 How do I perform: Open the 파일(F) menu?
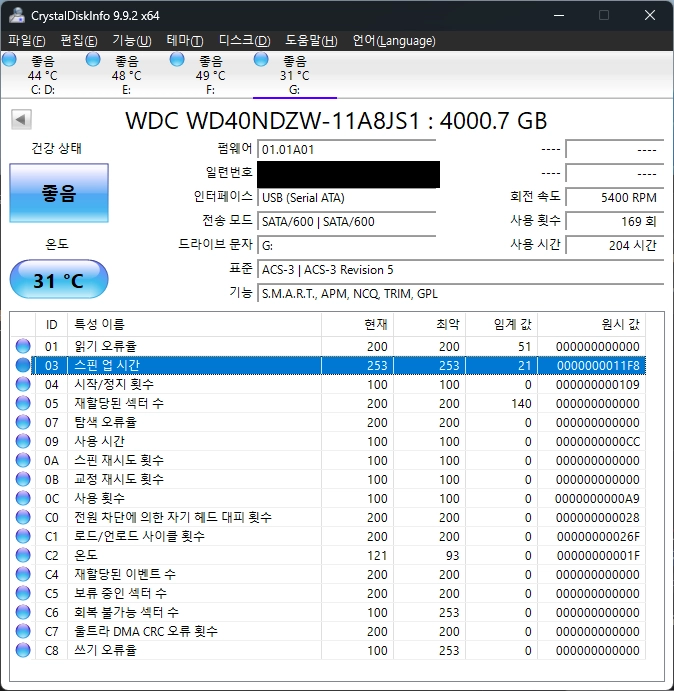pyautogui.click(x=26, y=41)
